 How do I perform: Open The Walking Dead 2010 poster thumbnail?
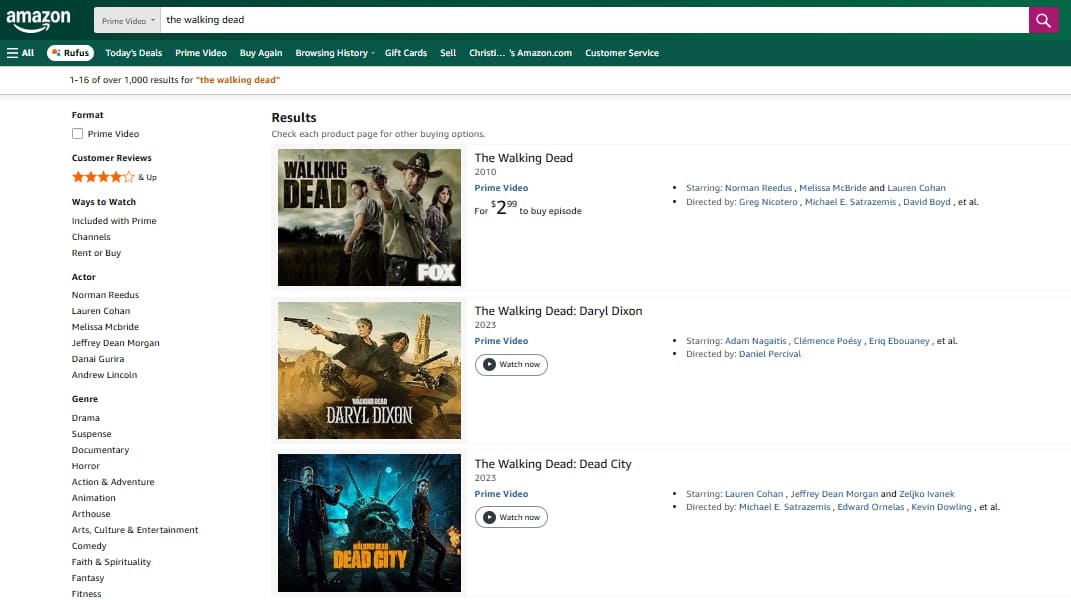(368, 217)
